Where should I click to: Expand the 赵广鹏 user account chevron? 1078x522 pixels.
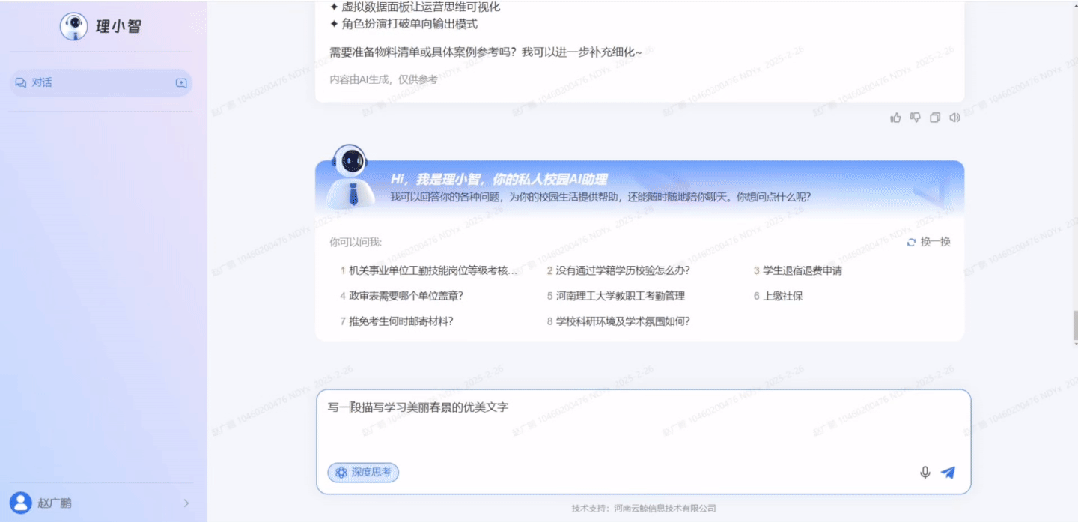click(x=186, y=503)
